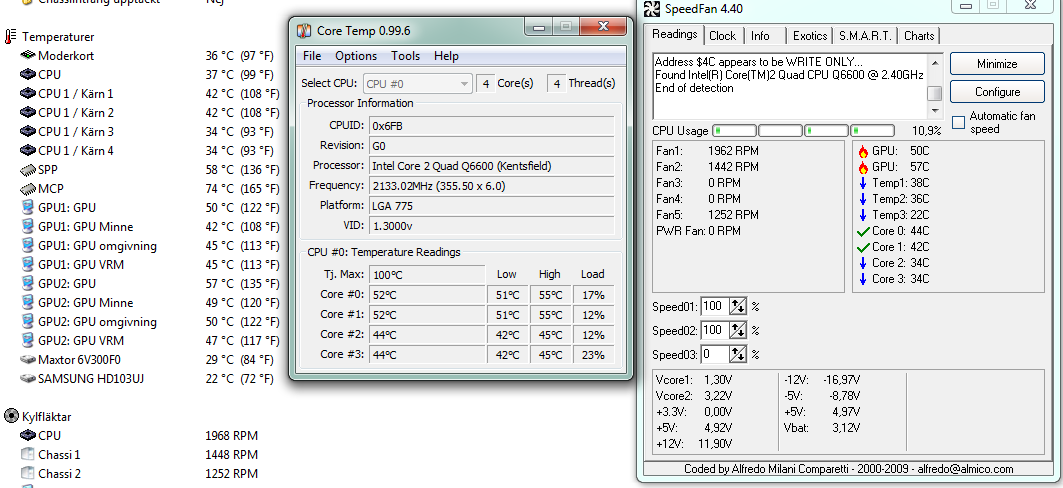Click the green checkmark beside Core 0
Image resolution: width=1063 pixels, height=488 pixels.
point(863,231)
